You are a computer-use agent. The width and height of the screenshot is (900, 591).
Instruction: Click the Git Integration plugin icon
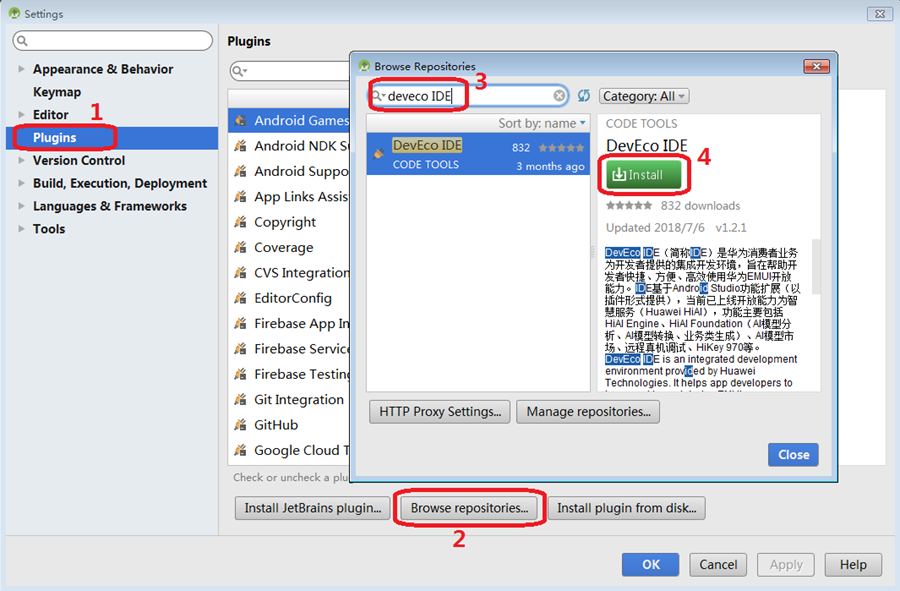pyautogui.click(x=240, y=400)
